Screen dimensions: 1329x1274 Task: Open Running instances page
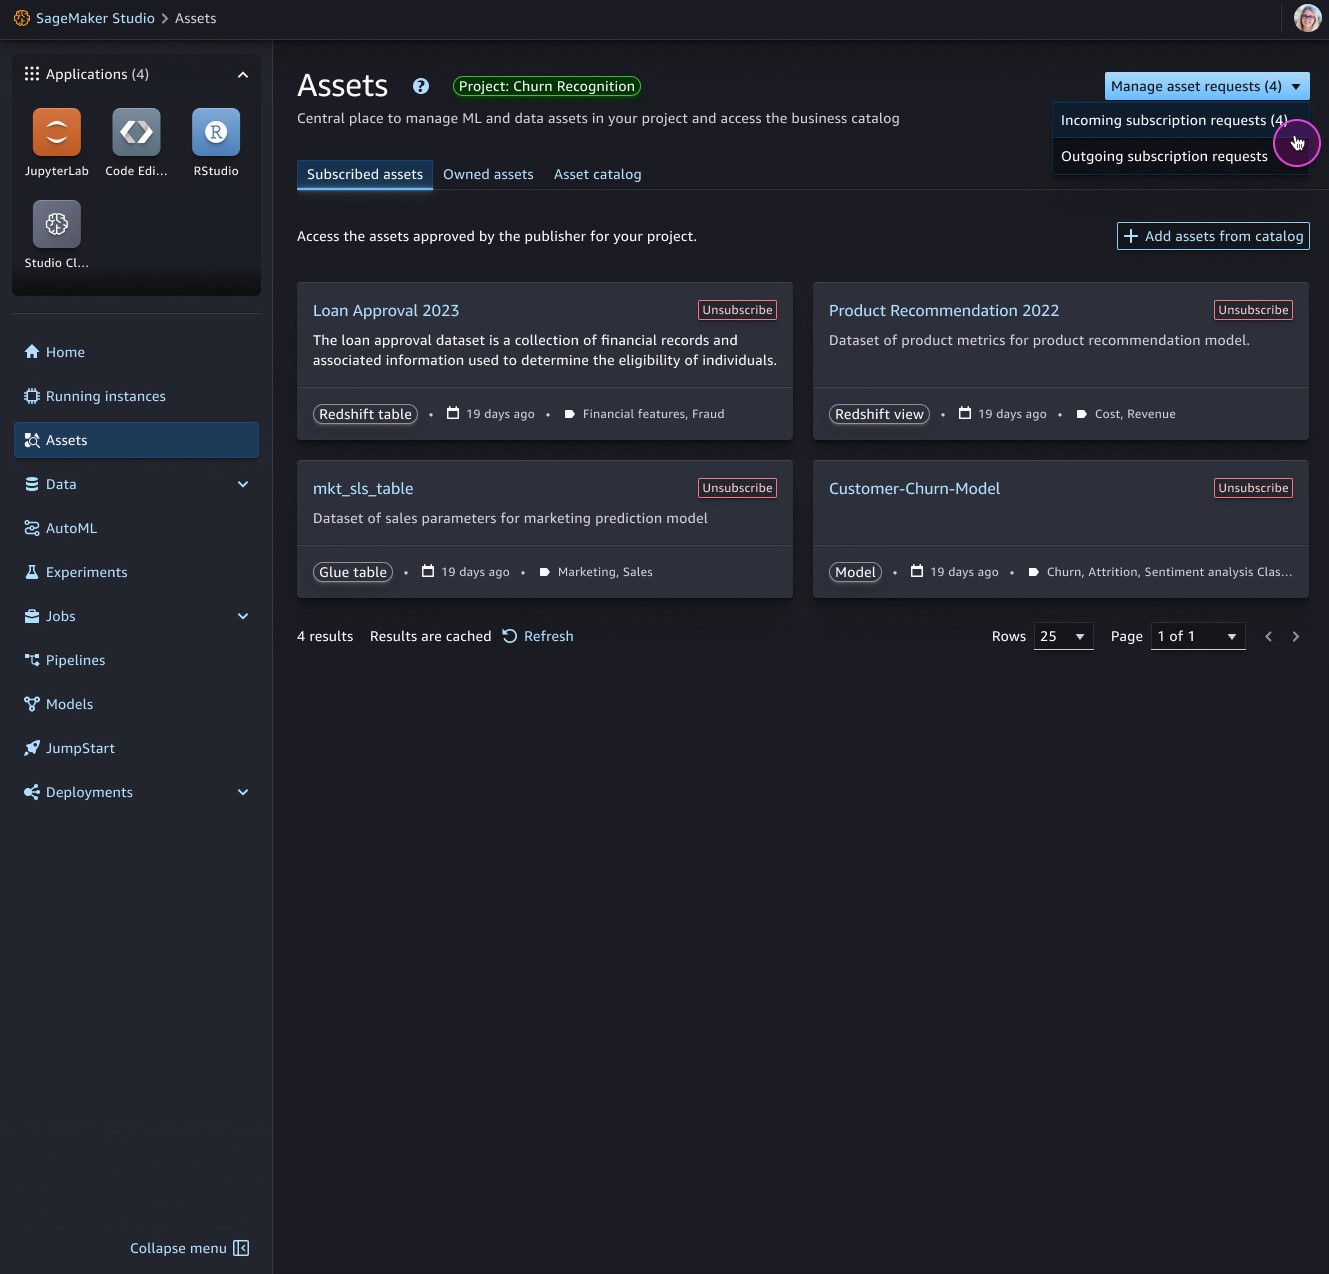pos(136,396)
